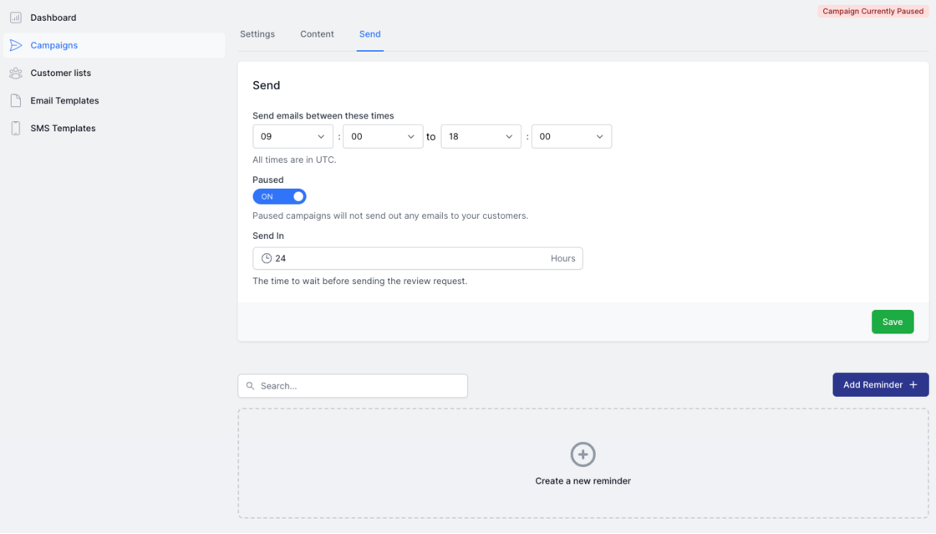The image size is (936, 534).
Task: Expand the end hour dropdown showing 18
Action: [x=480, y=136]
